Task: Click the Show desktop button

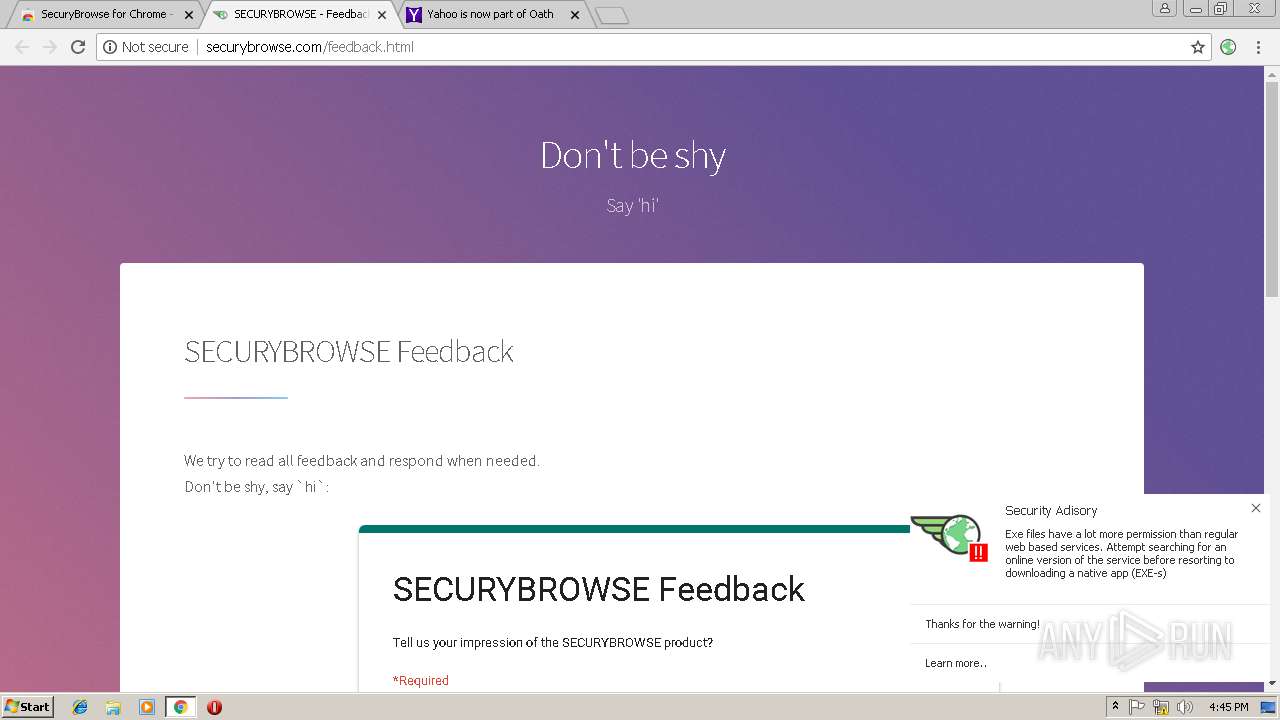Action: click(1269, 707)
